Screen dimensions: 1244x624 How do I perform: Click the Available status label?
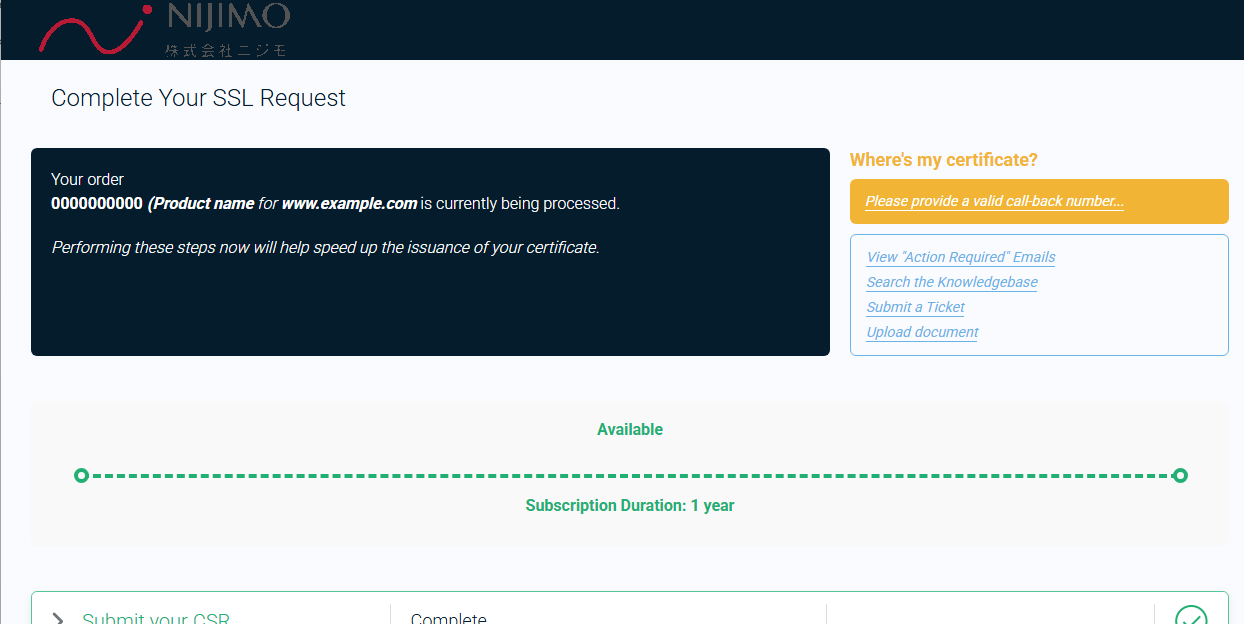(x=630, y=429)
